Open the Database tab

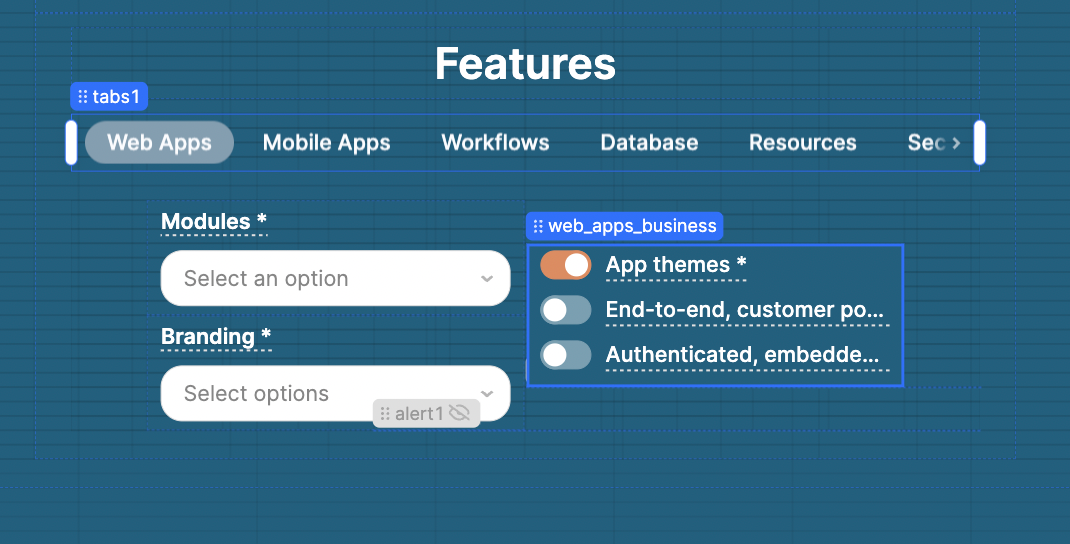pyautogui.click(x=649, y=143)
